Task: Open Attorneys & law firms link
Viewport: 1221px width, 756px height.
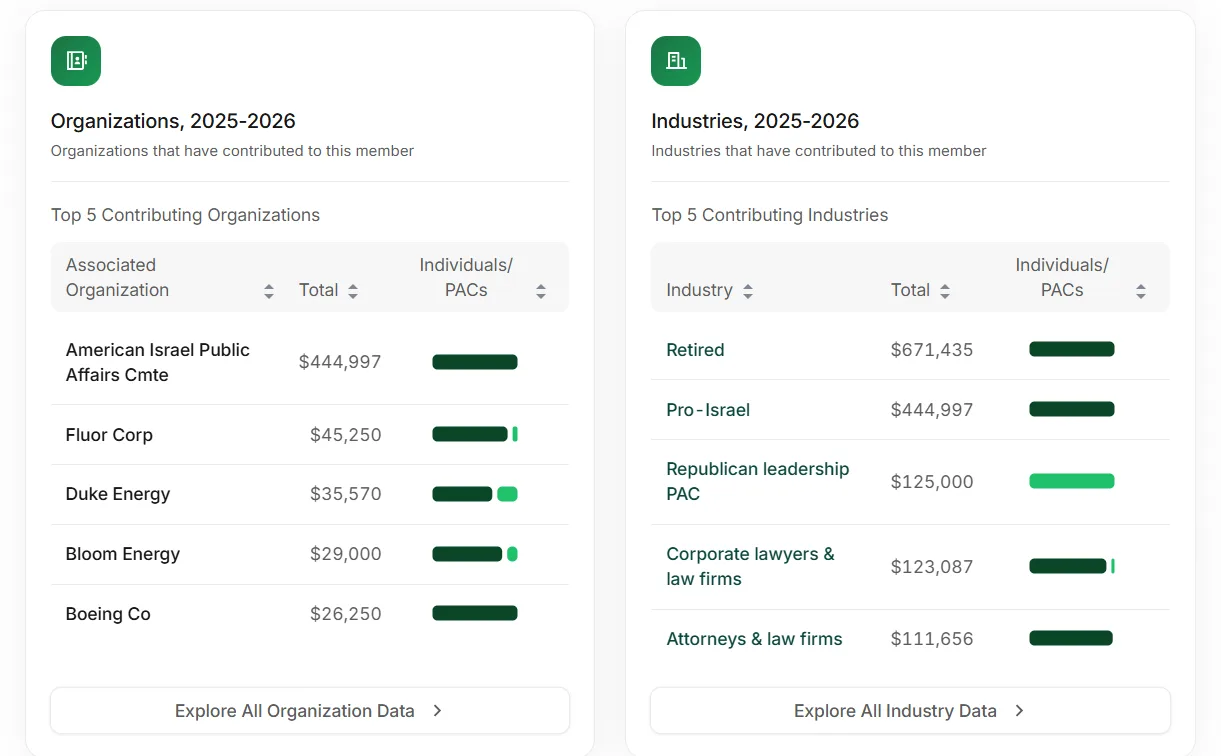Action: pos(754,639)
